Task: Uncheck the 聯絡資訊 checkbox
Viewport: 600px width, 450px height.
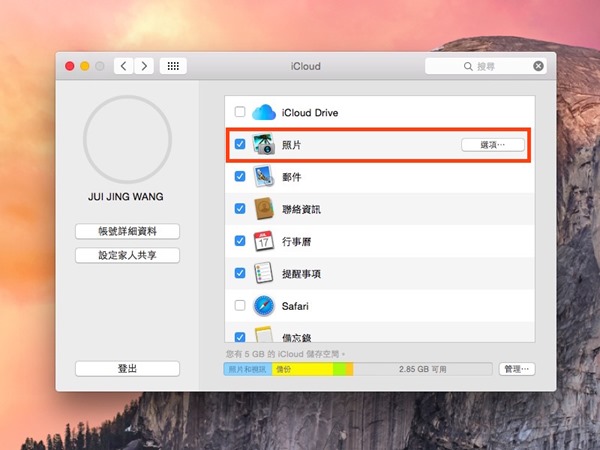Action: pyautogui.click(x=240, y=209)
